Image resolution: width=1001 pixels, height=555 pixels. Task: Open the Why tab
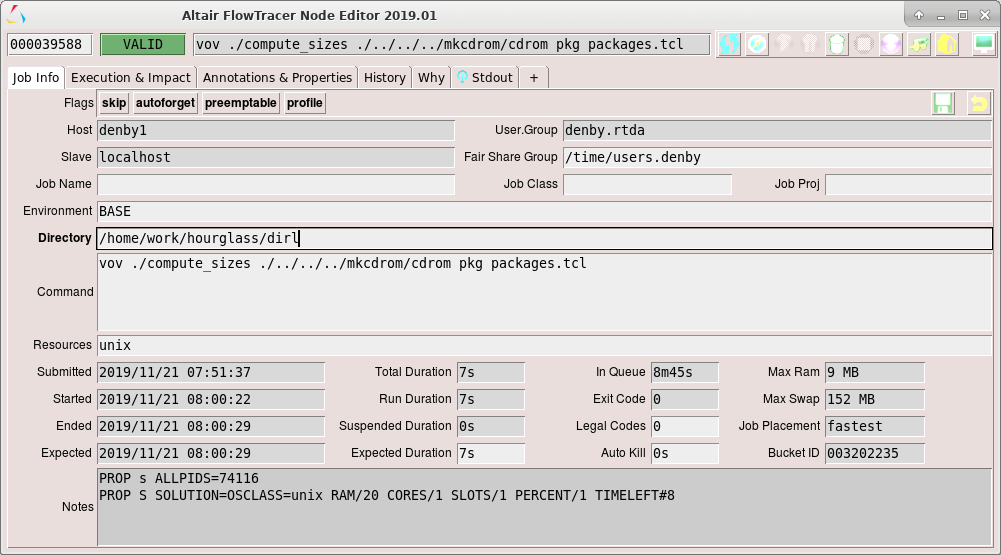(x=431, y=77)
